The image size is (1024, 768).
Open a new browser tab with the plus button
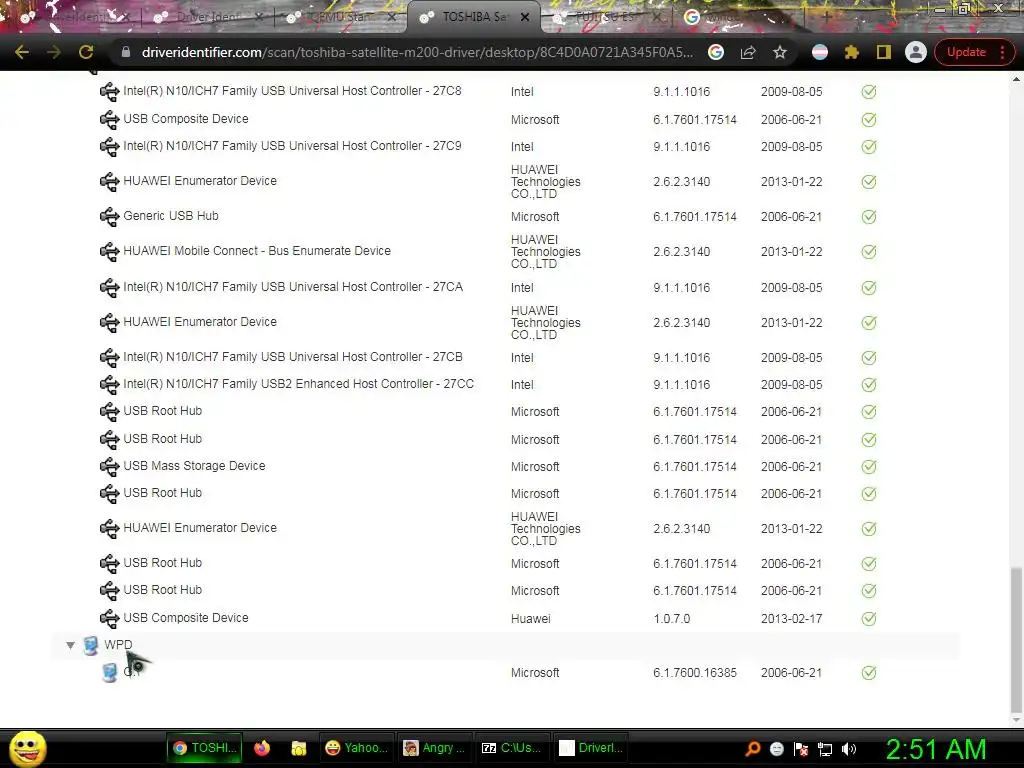(826, 17)
